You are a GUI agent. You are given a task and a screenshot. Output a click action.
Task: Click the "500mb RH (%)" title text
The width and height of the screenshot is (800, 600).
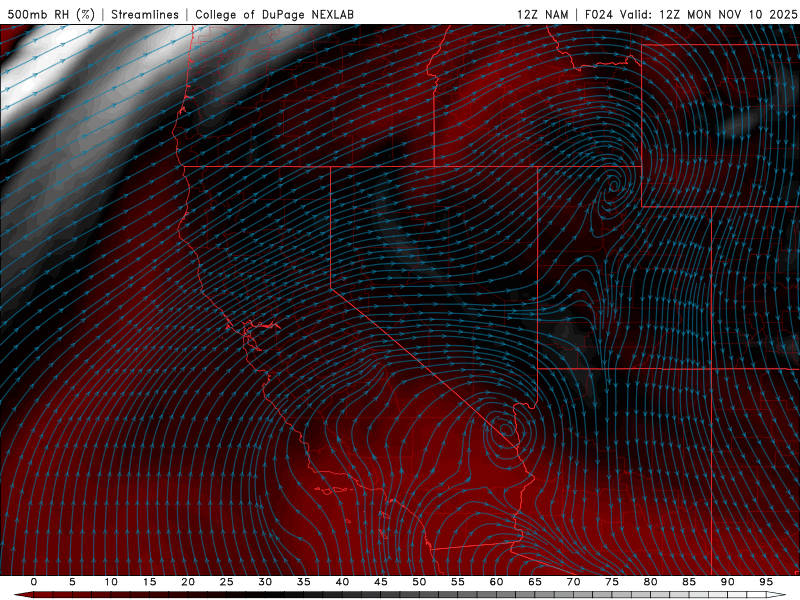click(x=51, y=14)
